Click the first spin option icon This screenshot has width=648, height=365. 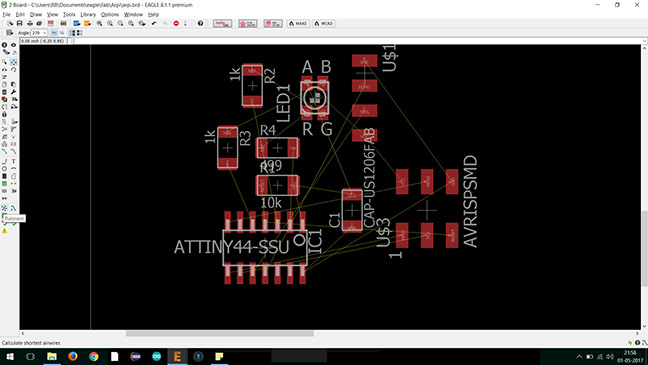(72, 33)
